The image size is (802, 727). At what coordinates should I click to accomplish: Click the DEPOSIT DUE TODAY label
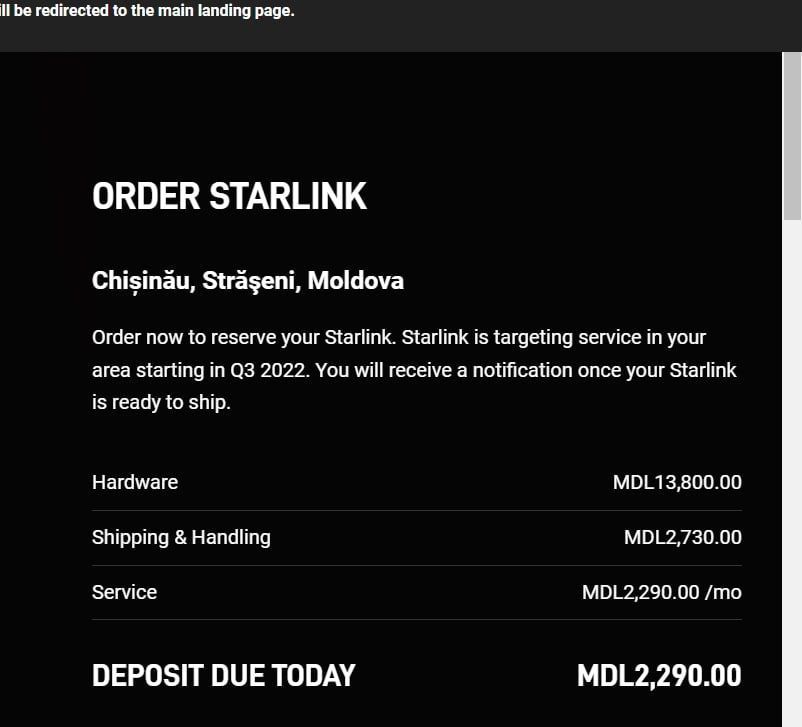click(x=223, y=676)
